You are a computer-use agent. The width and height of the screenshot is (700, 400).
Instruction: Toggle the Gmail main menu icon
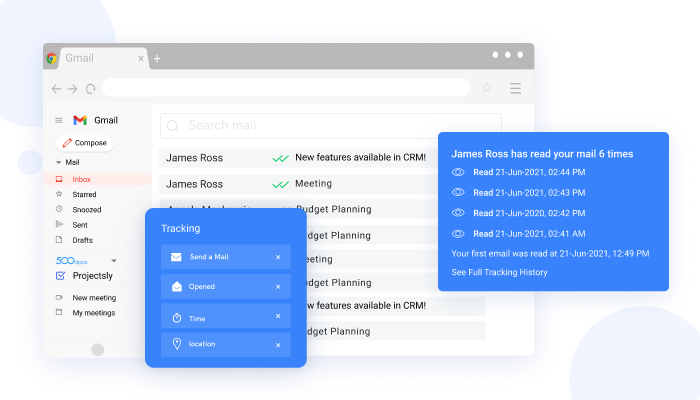pos(58,120)
